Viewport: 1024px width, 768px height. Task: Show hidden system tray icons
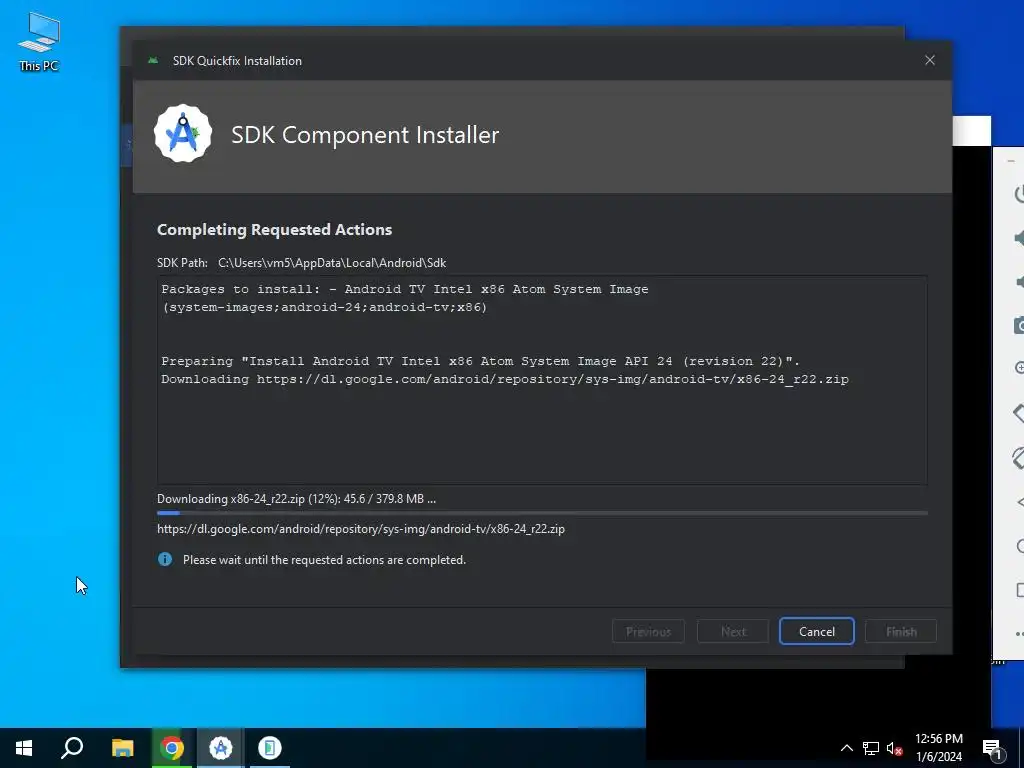(846, 748)
